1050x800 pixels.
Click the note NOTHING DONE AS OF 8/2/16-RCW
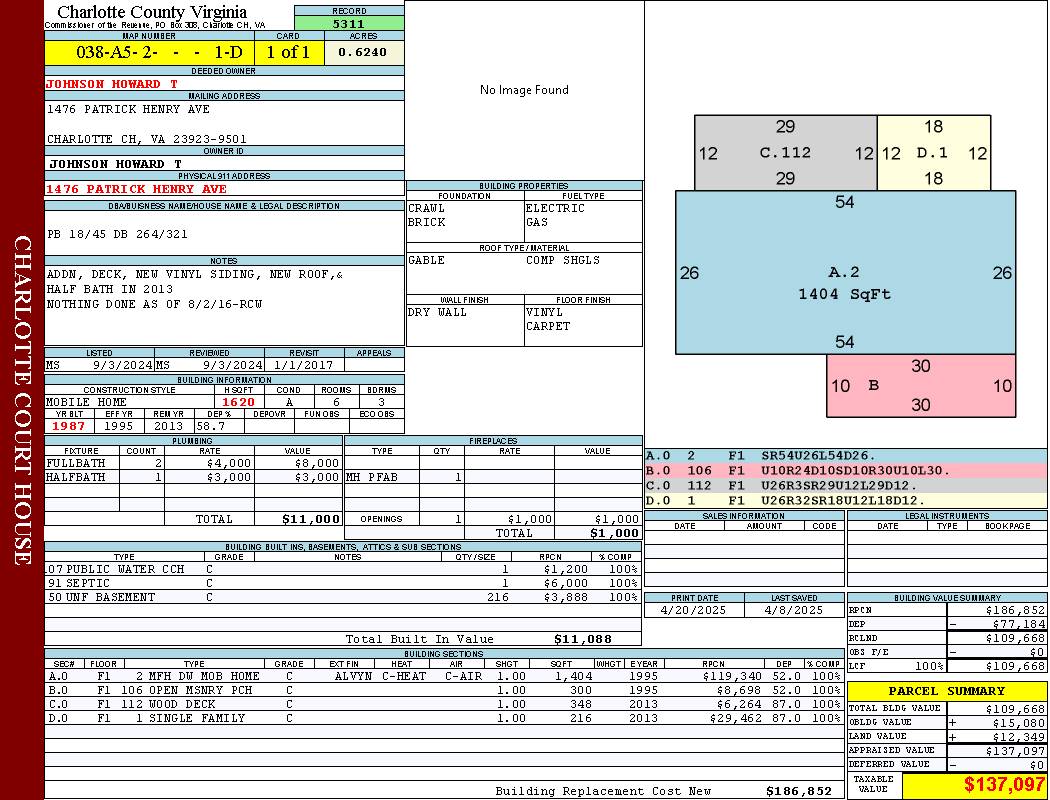coord(154,304)
